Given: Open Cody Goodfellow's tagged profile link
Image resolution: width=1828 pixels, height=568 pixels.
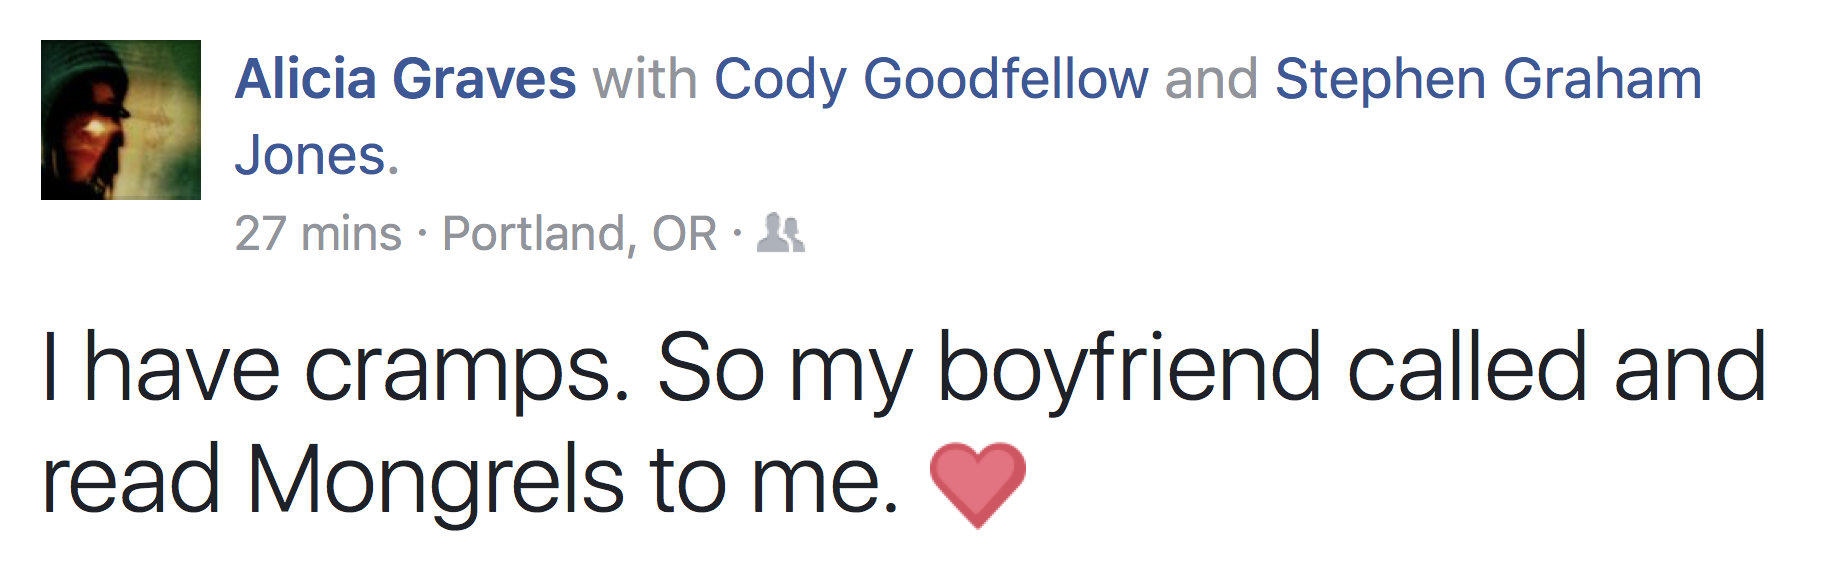Looking at the screenshot, I should point(931,79).
